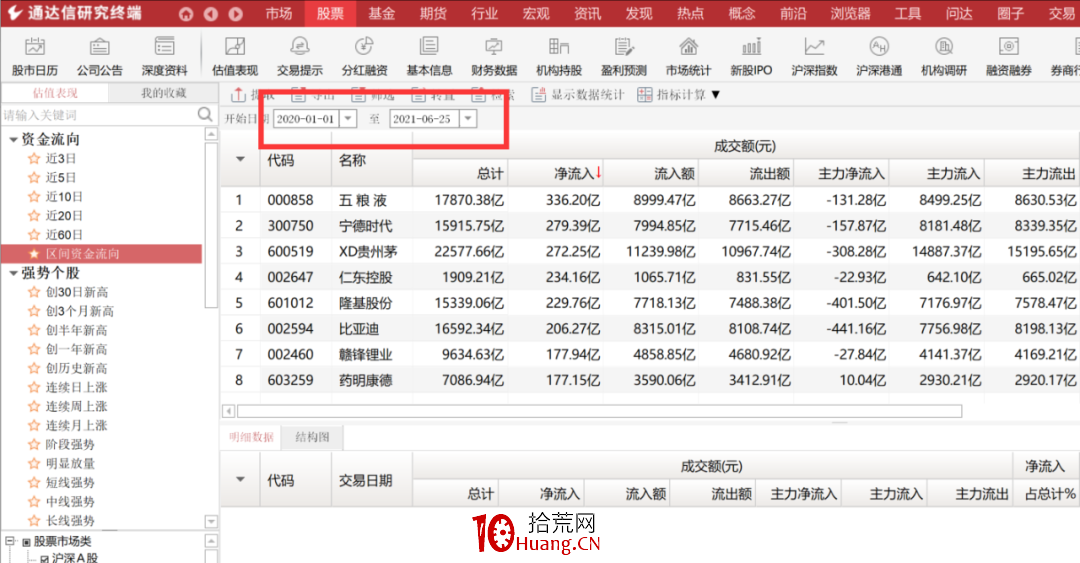The width and height of the screenshot is (1080, 563).
Task: Click 显示数据统计 show statistics
Action: click(x=578, y=95)
